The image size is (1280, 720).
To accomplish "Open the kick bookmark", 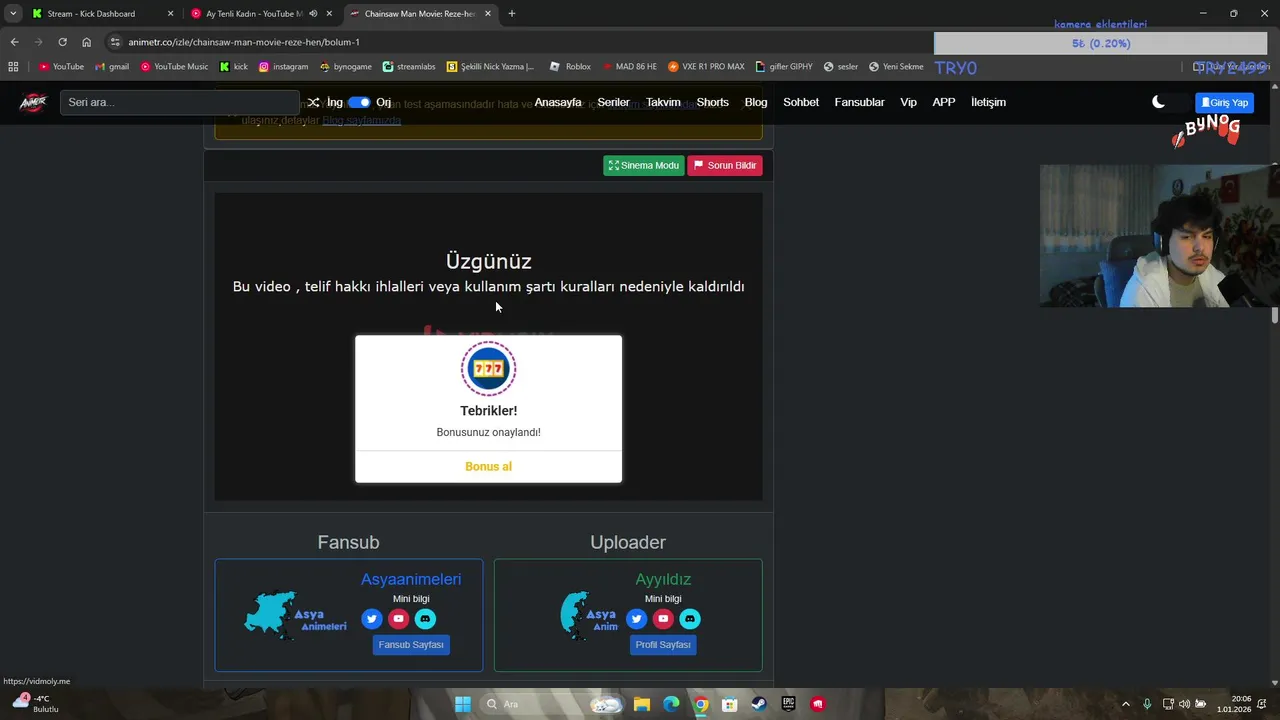I will tap(233, 67).
